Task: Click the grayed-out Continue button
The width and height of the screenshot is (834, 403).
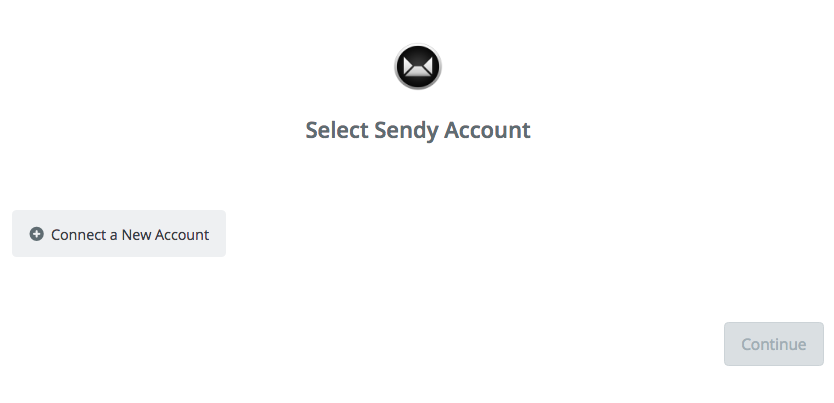Action: pos(773,344)
